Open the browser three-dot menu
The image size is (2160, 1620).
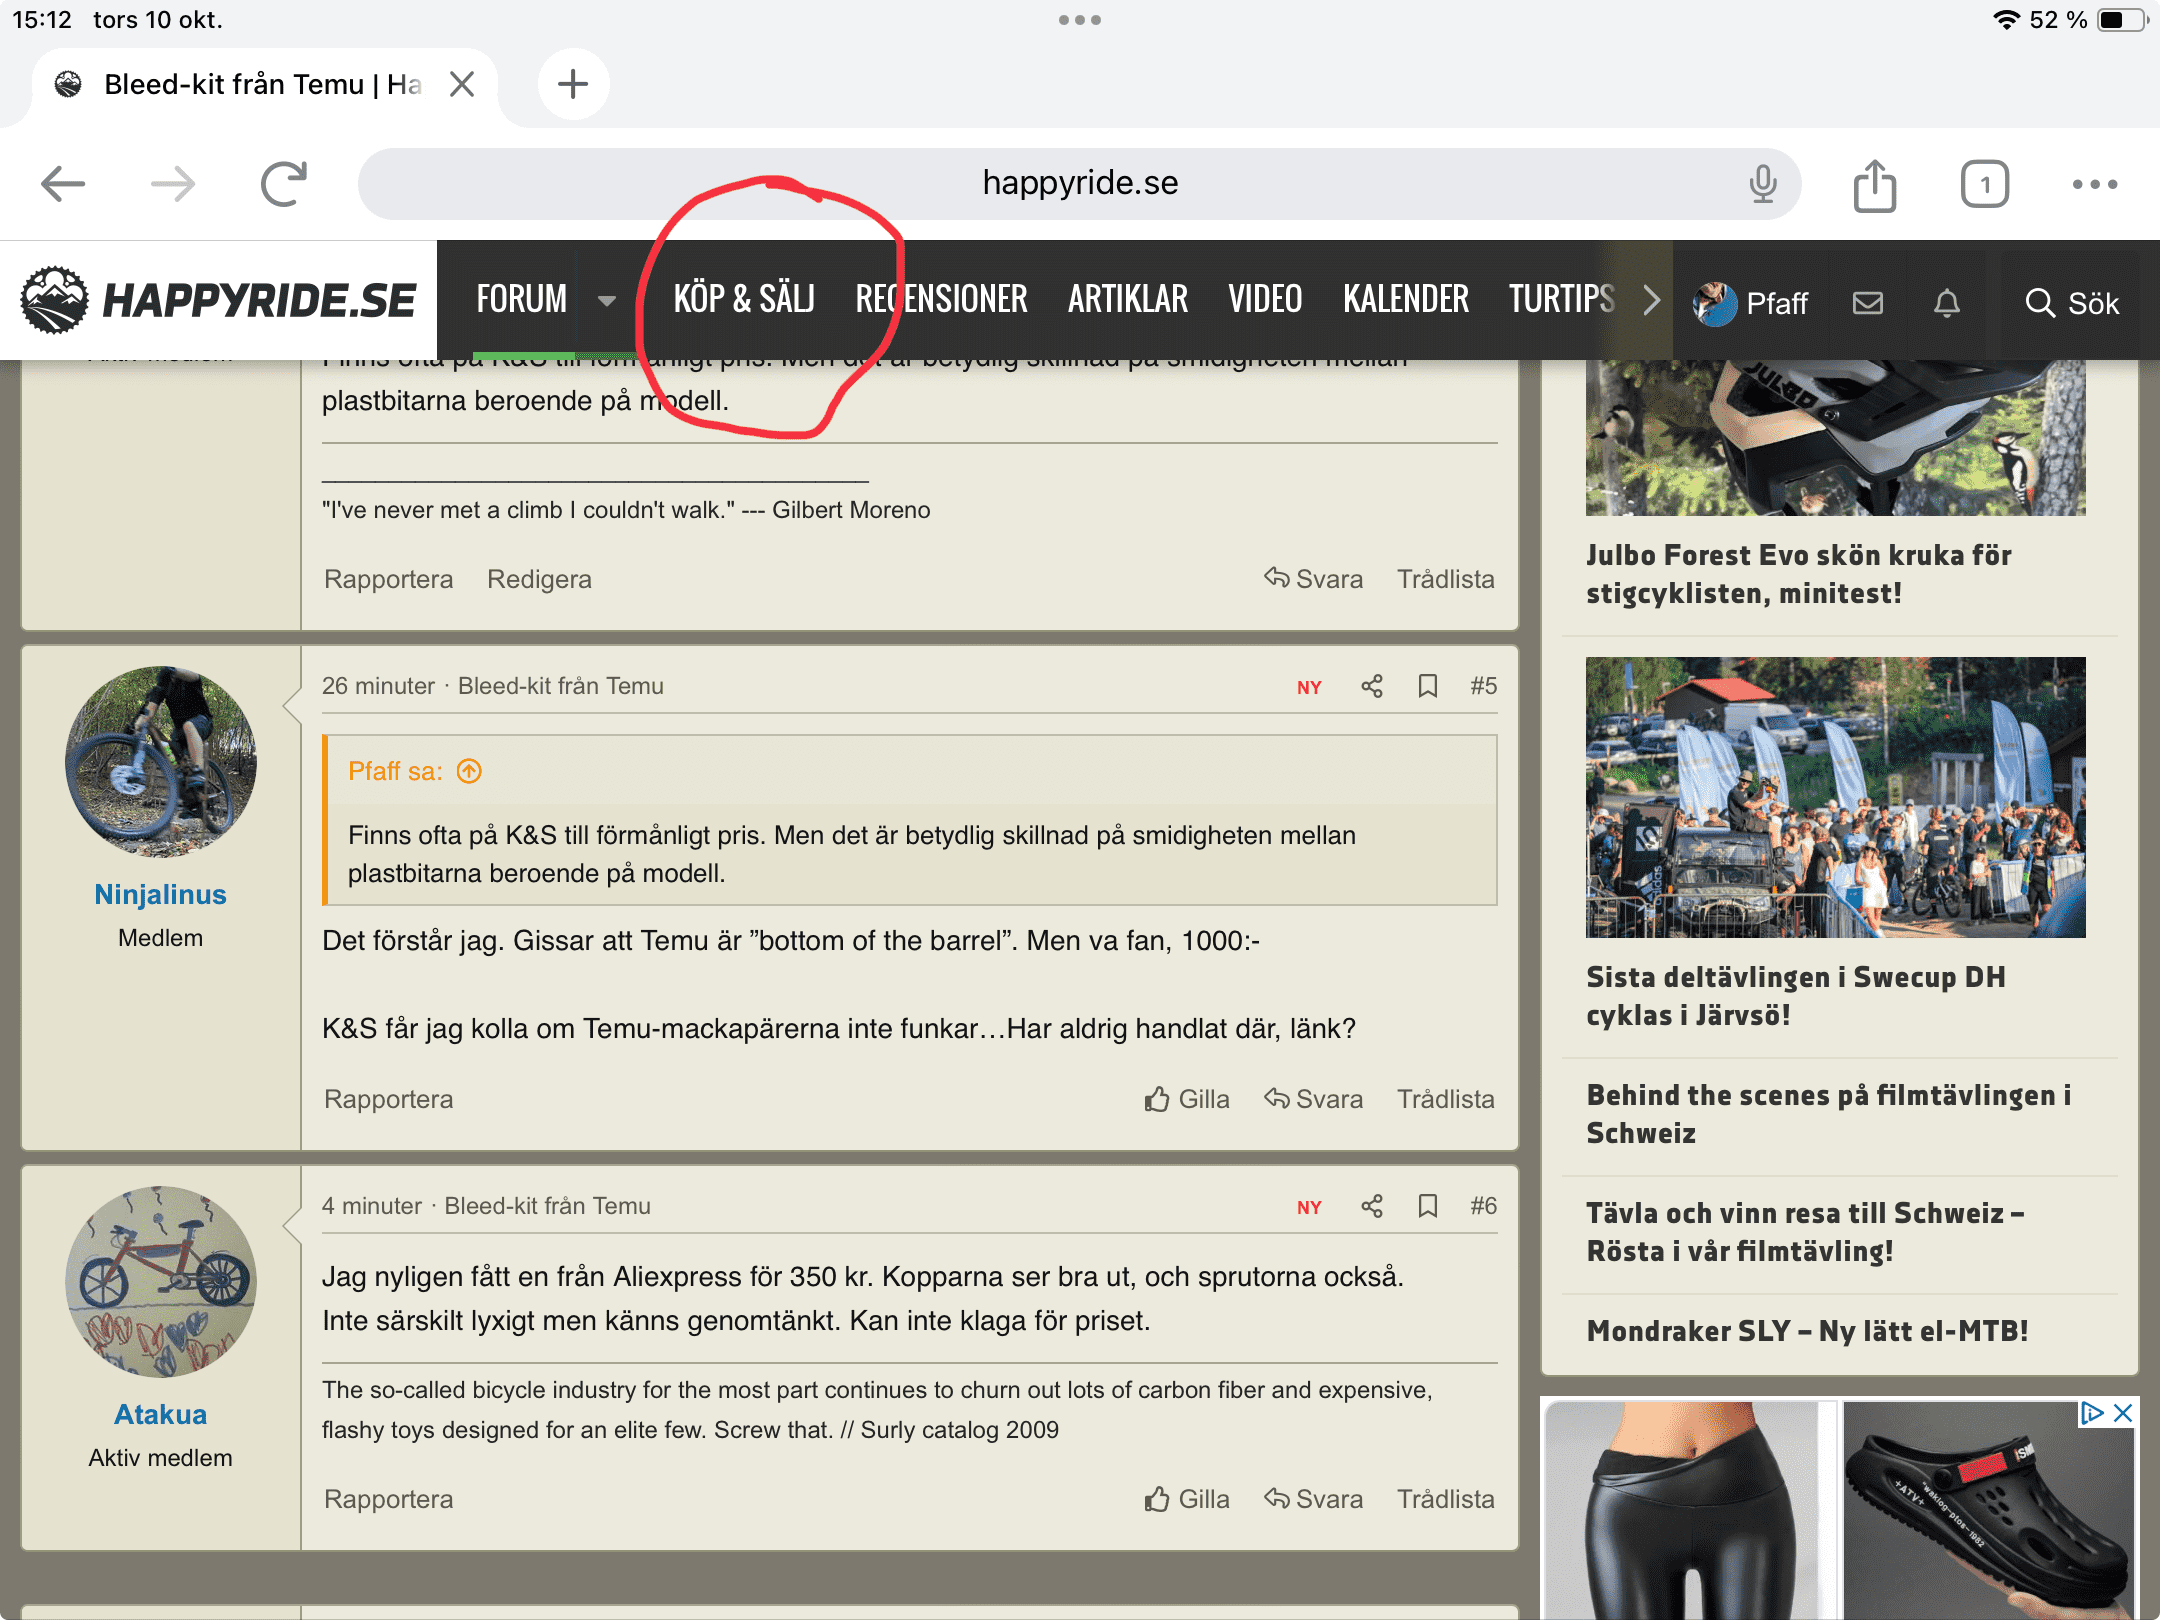click(2094, 184)
